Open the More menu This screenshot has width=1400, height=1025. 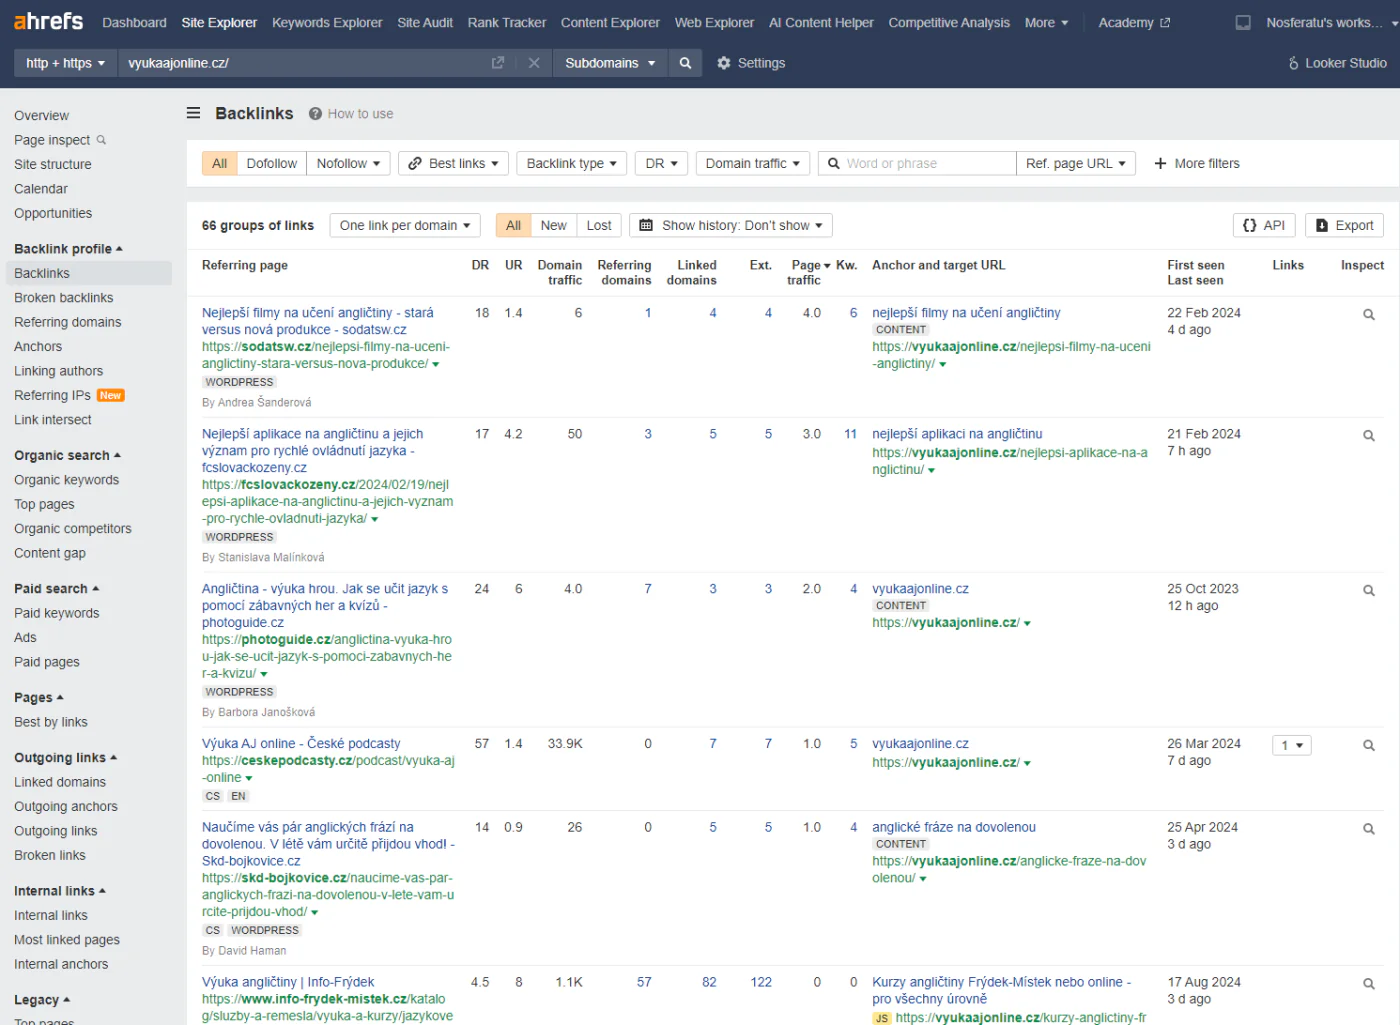1046,22
